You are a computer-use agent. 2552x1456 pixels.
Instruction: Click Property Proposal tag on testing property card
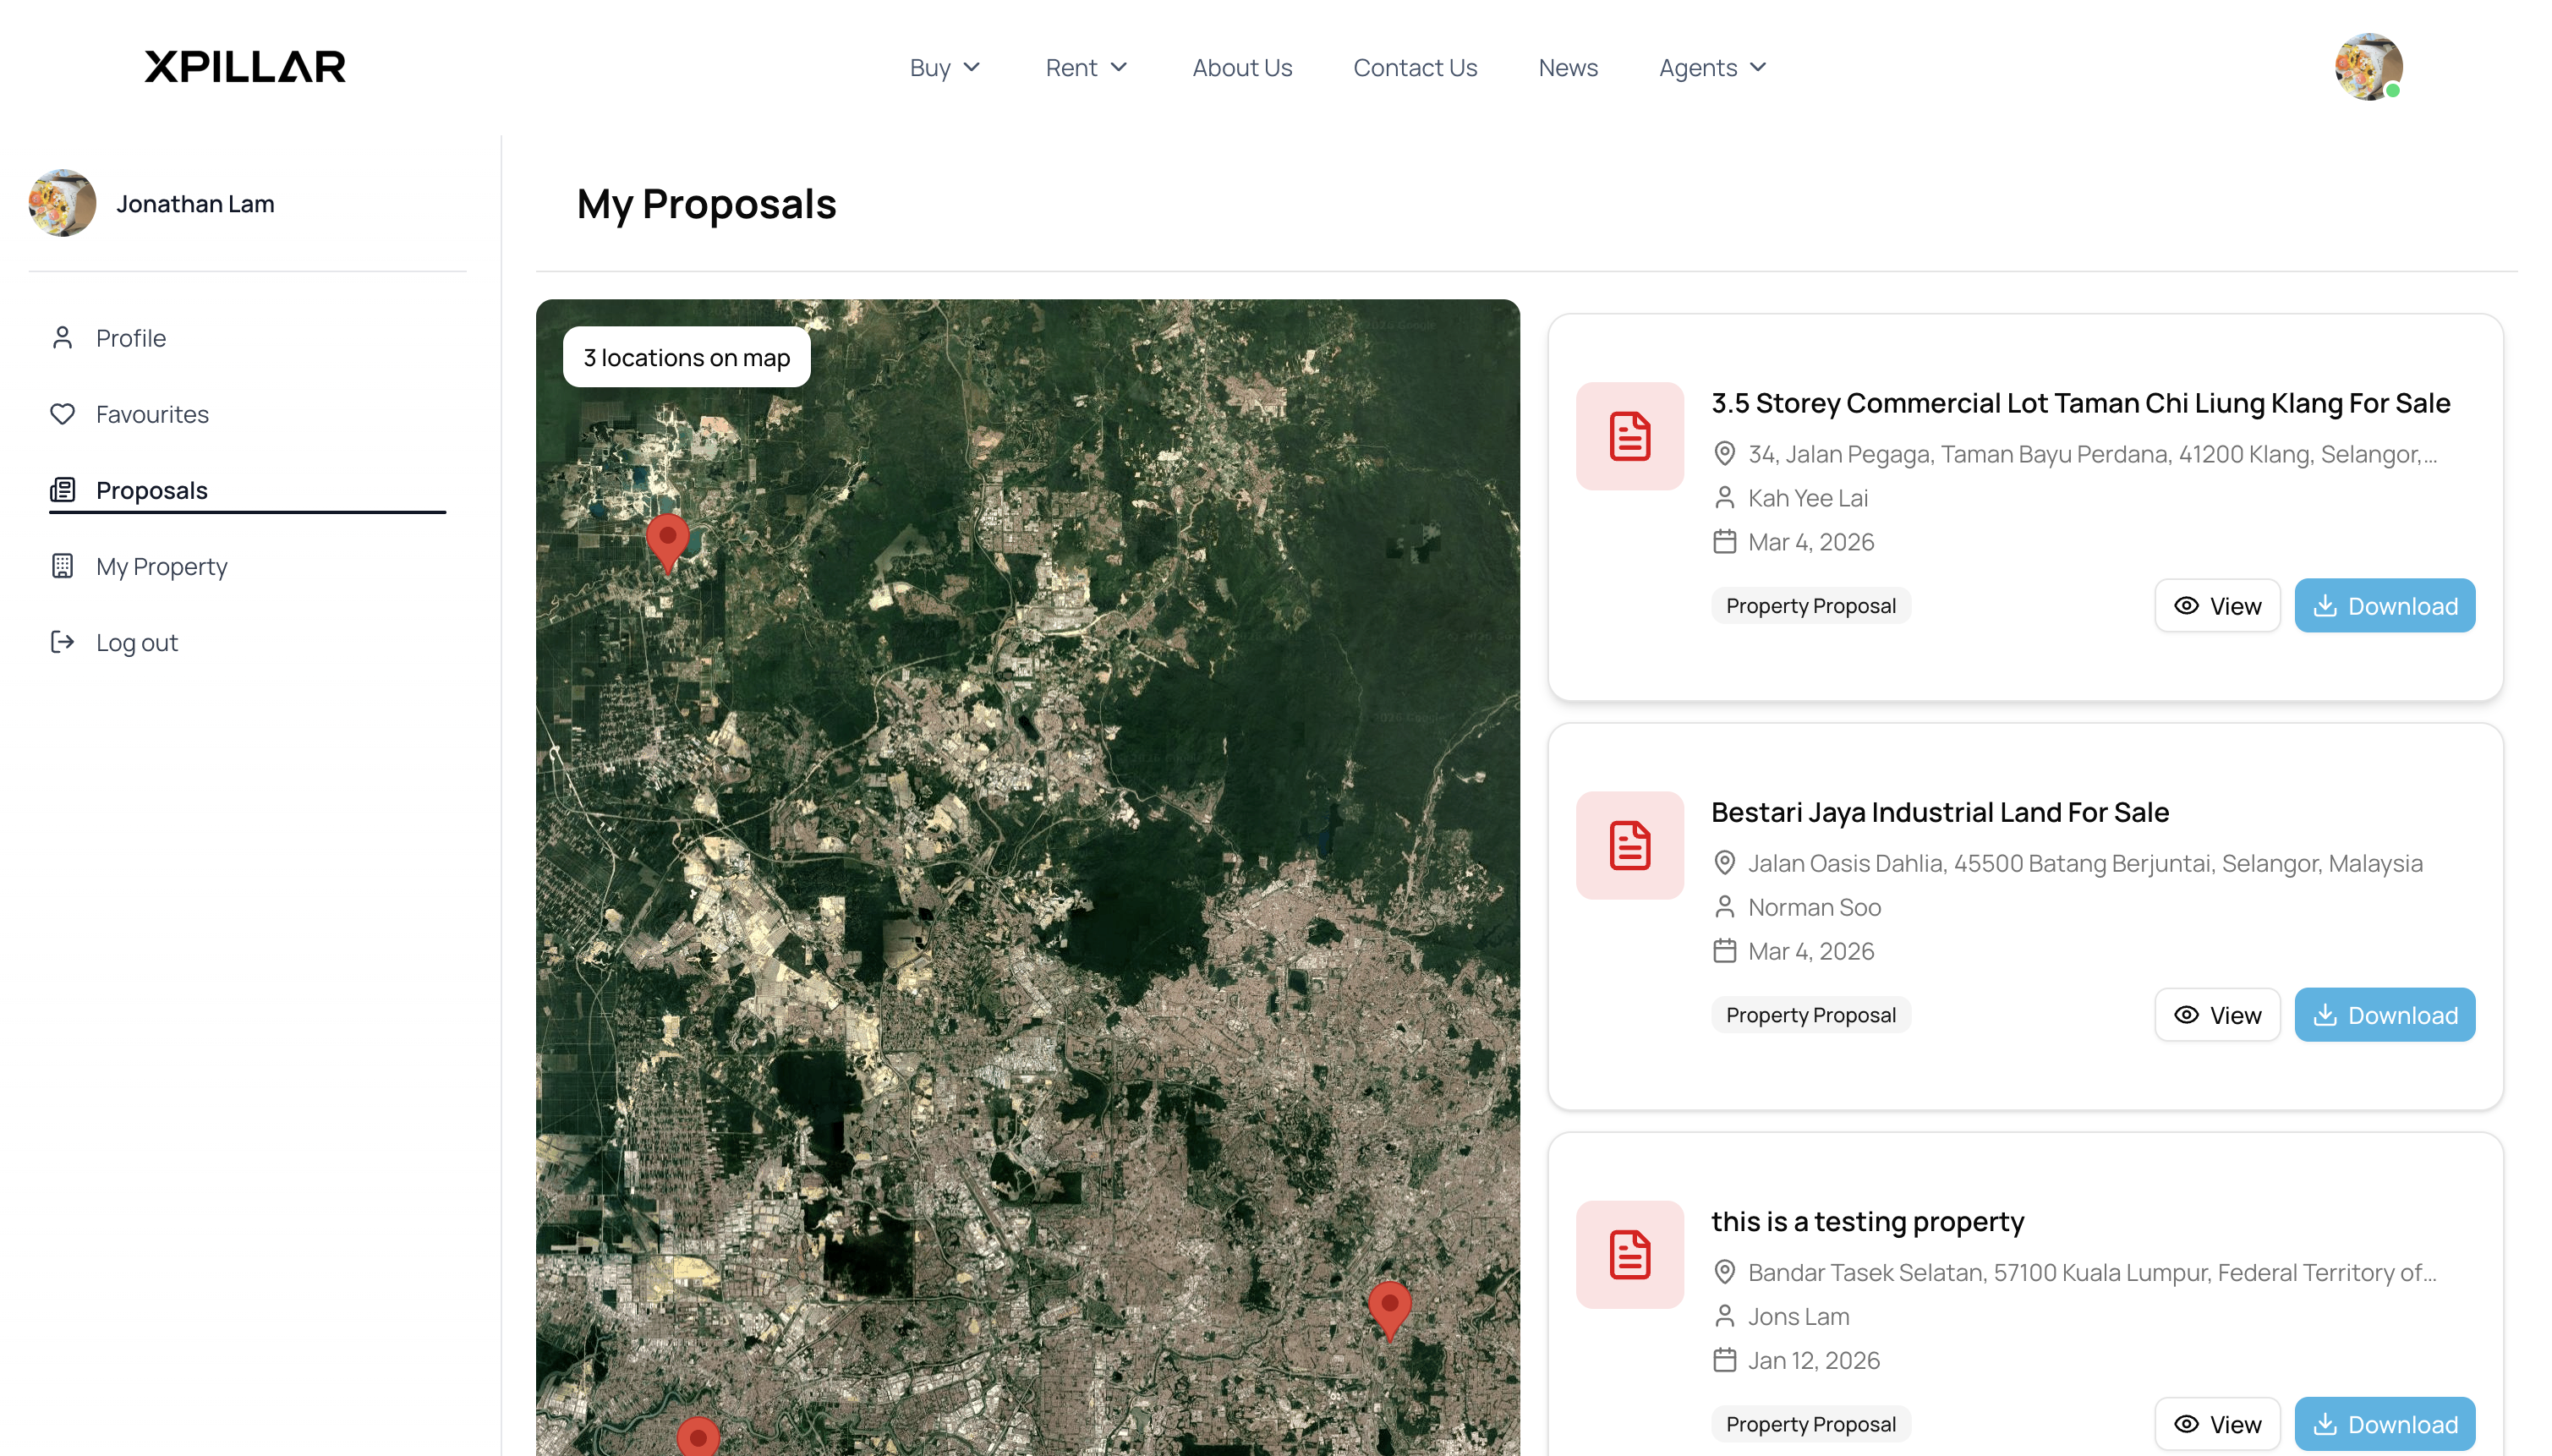coord(1810,1423)
